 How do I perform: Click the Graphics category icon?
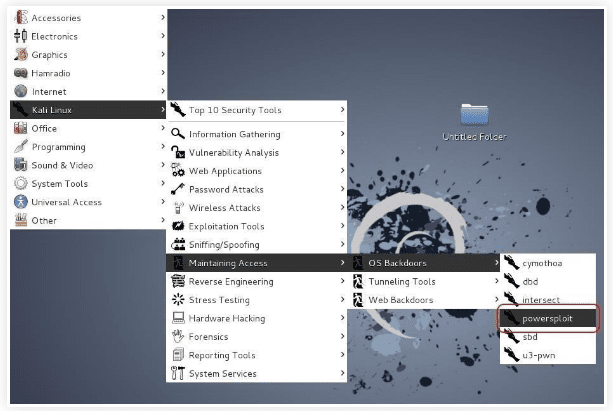pos(20,55)
